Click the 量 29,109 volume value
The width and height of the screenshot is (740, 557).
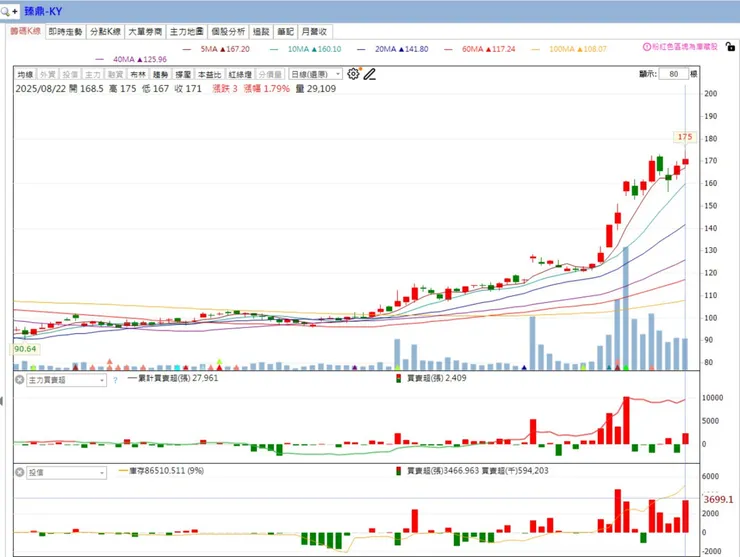pyautogui.click(x=316, y=89)
